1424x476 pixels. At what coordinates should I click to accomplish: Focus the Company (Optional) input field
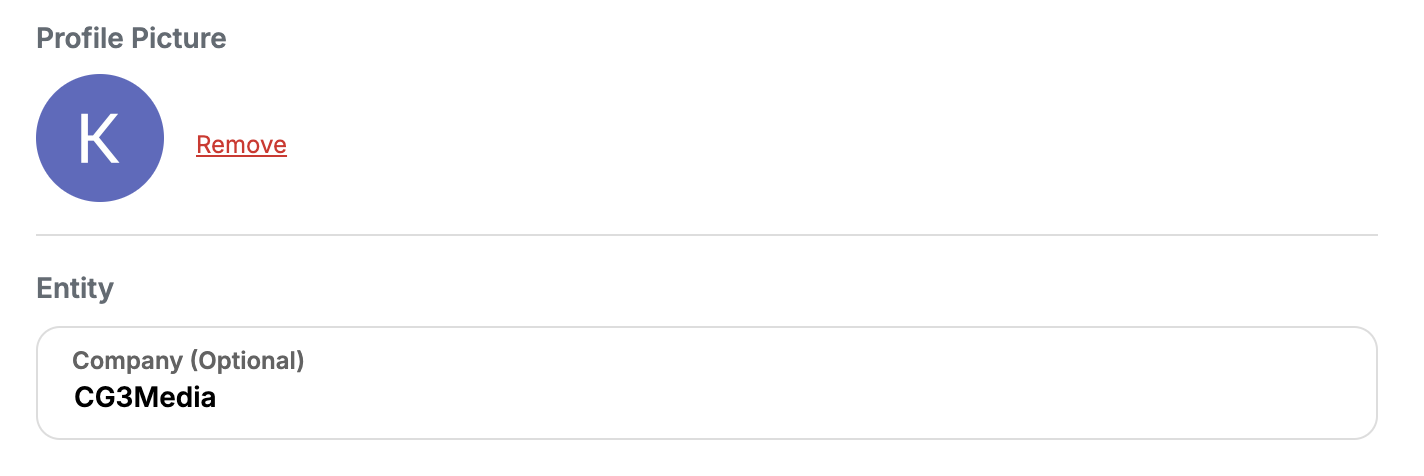click(x=707, y=383)
